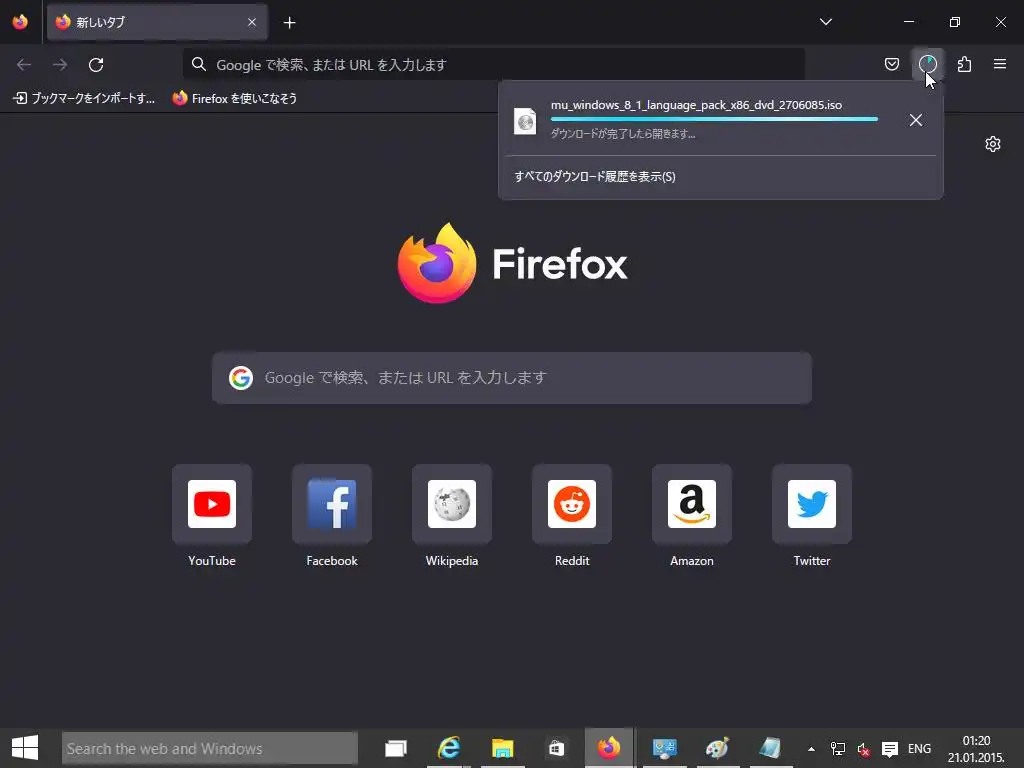Open the notepad-style taskbar icon
Image resolution: width=1024 pixels, height=768 pixels.
(771, 748)
